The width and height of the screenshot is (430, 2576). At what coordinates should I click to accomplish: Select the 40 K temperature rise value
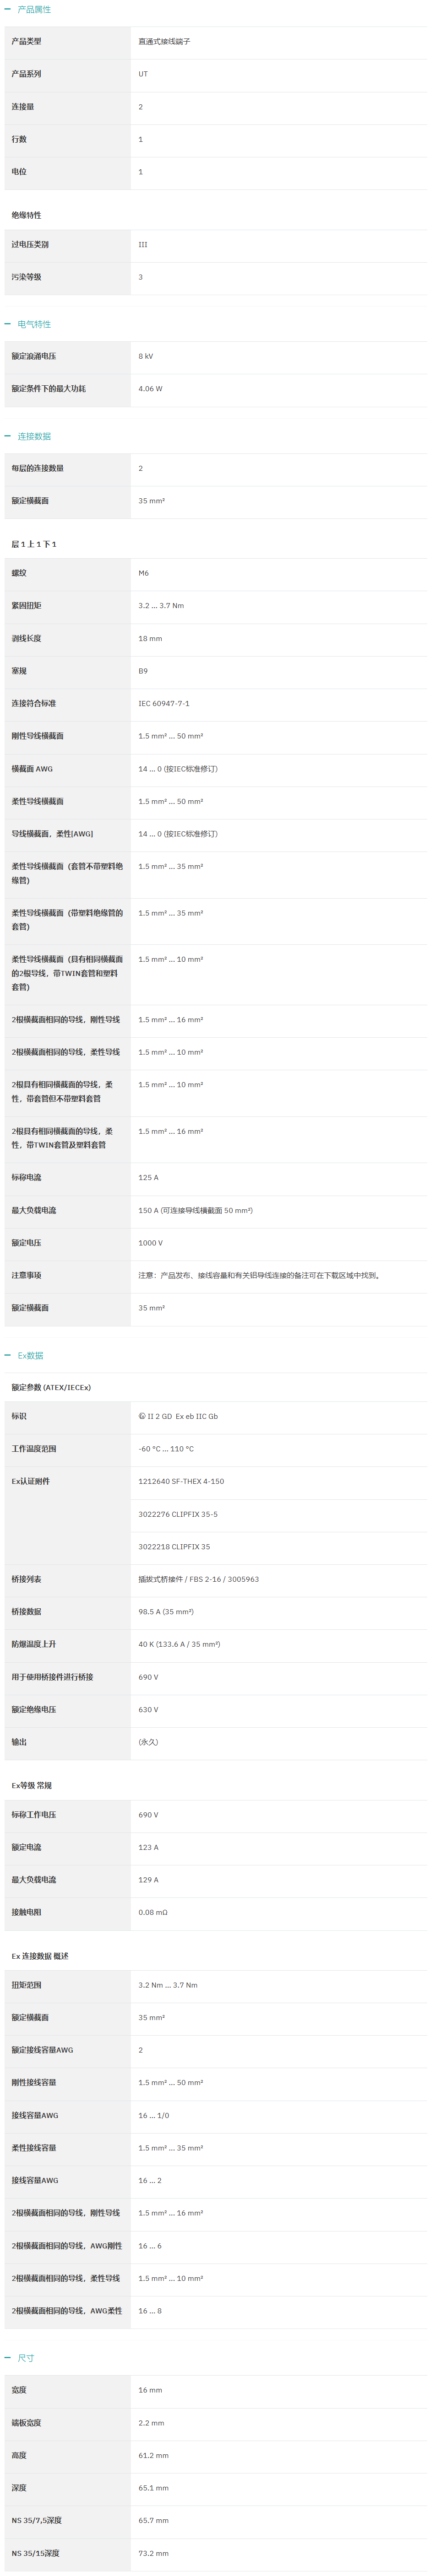179,1644
